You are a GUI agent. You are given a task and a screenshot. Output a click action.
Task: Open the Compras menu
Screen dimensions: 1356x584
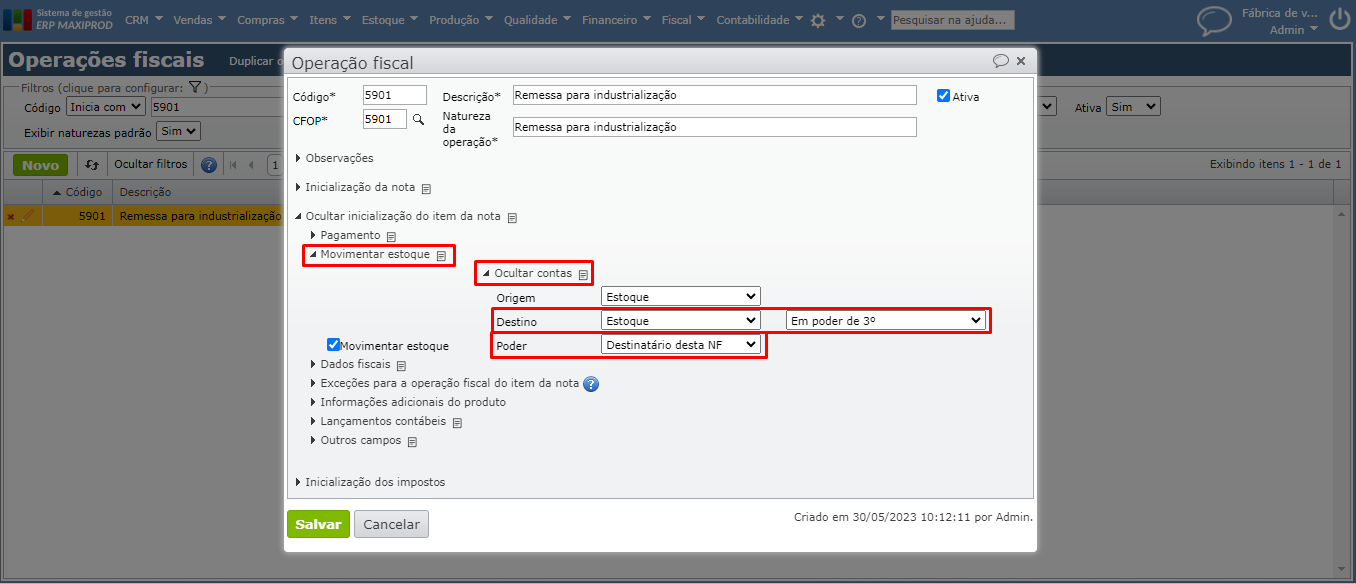point(268,20)
